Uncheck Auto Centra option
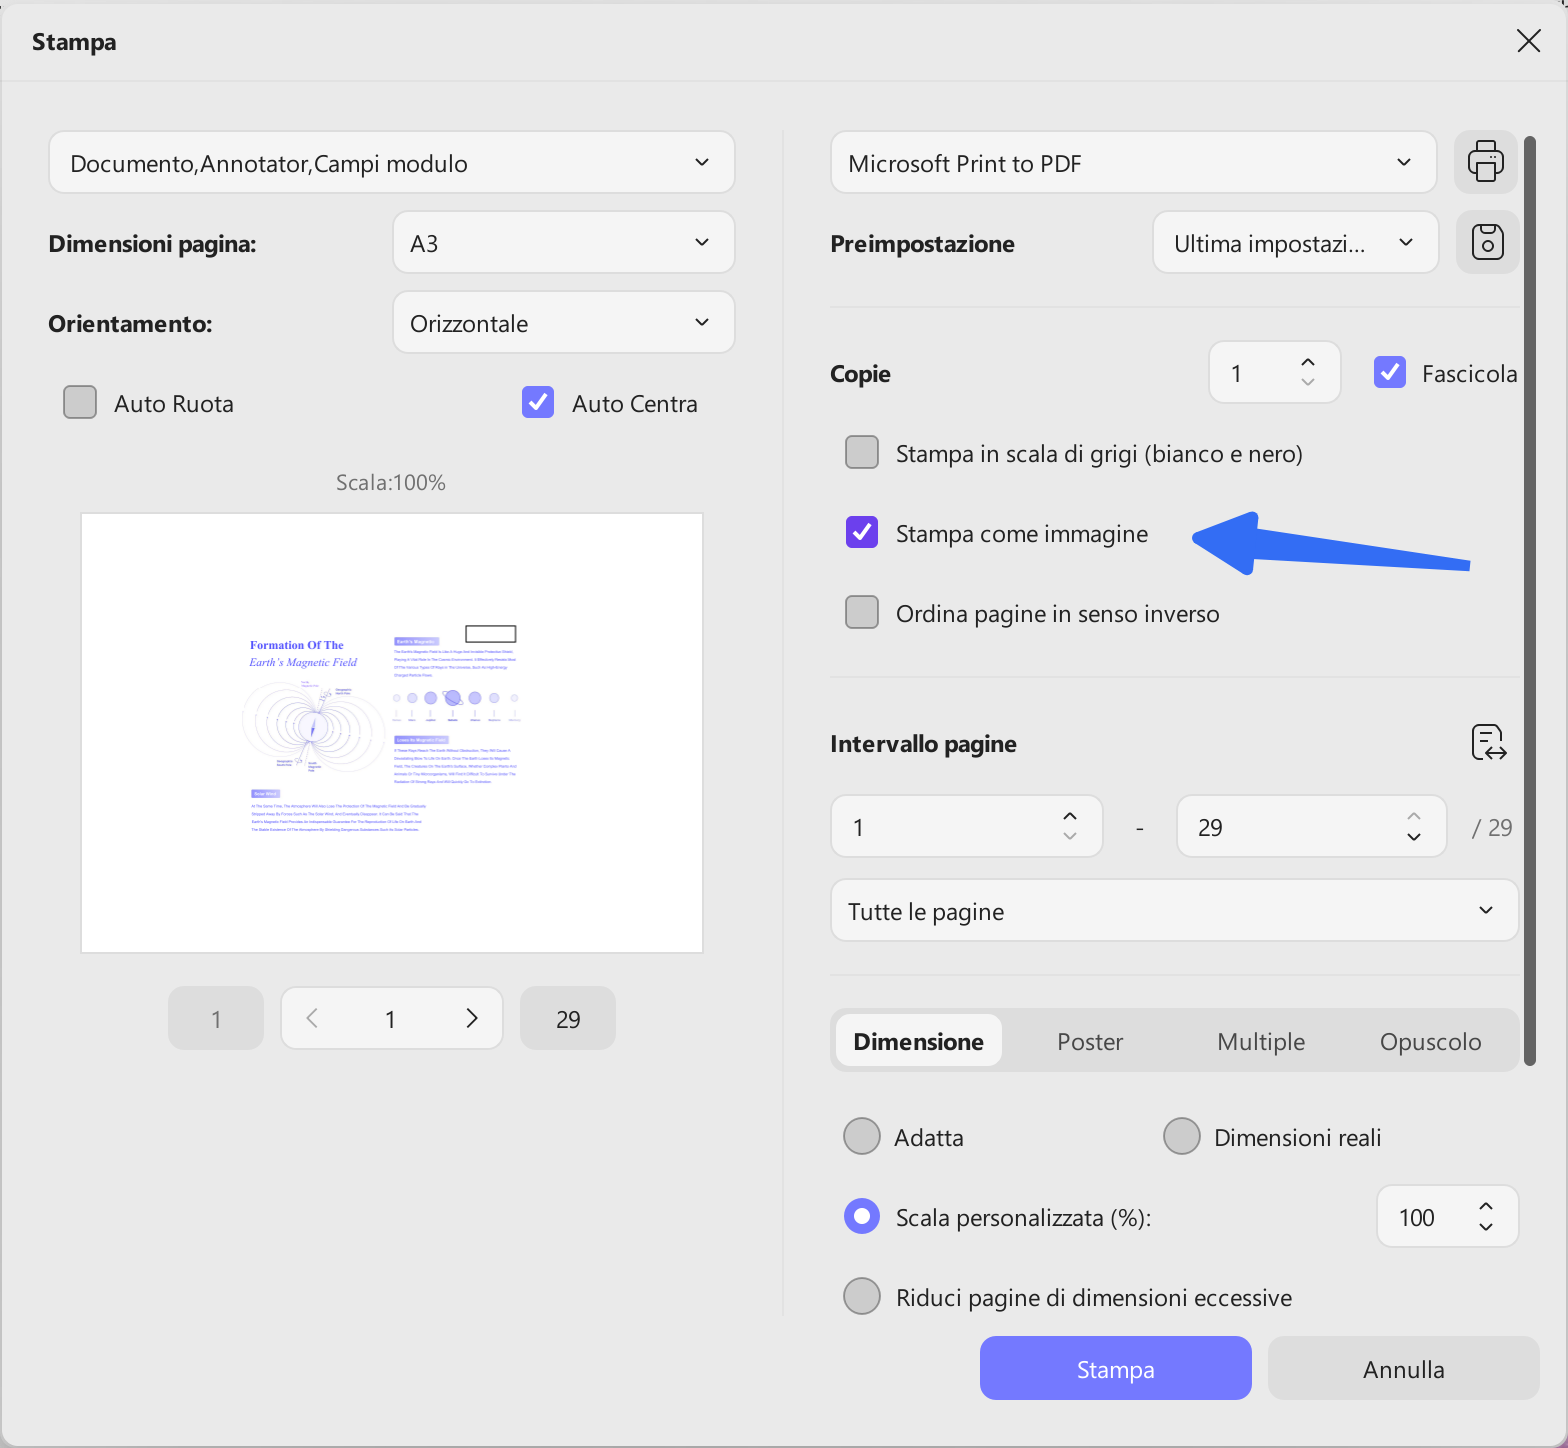The width and height of the screenshot is (1568, 1448). (538, 402)
